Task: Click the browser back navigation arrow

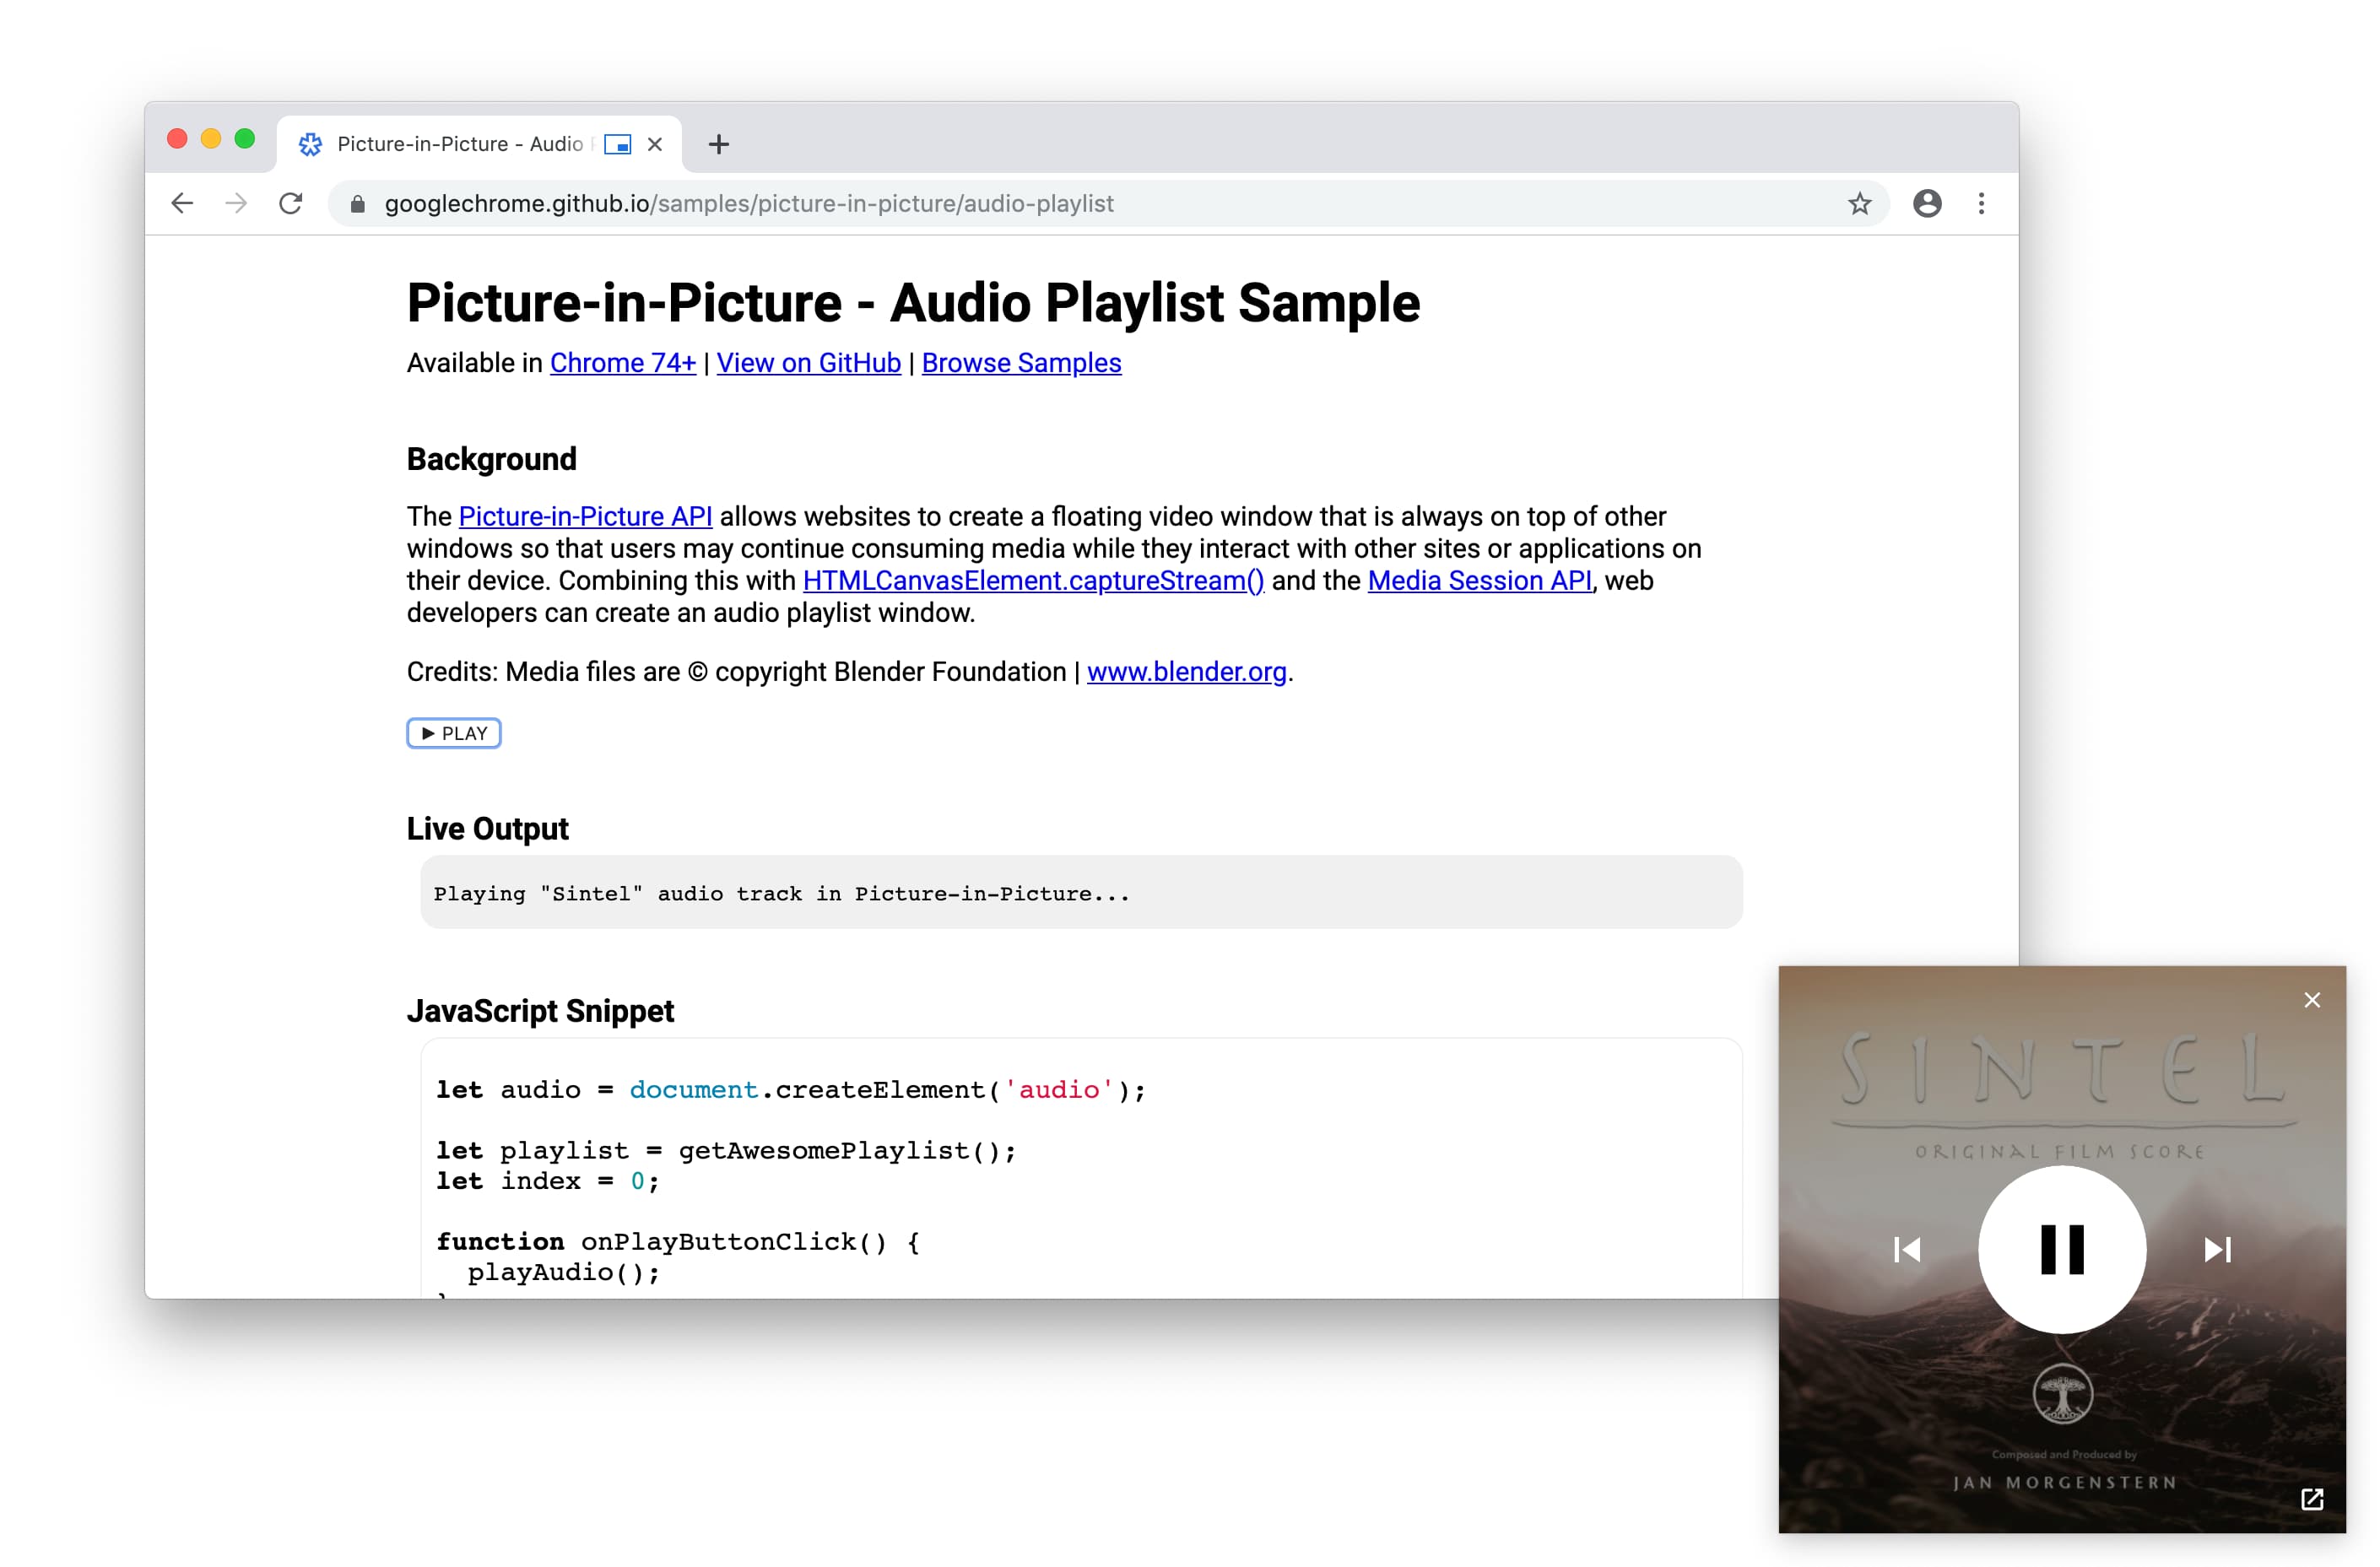Action: (x=181, y=203)
